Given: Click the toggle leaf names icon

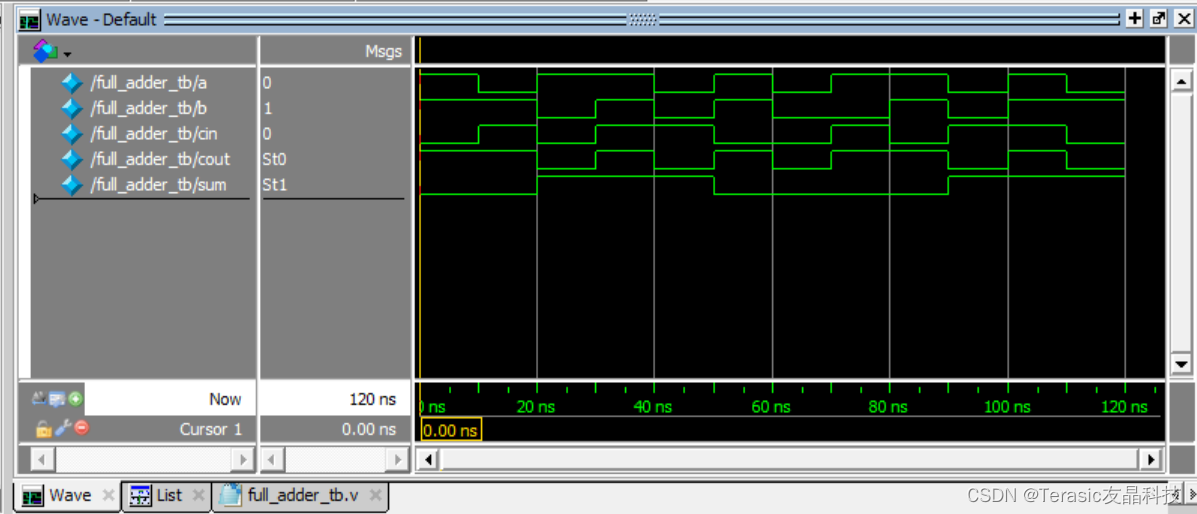Looking at the screenshot, I should [39, 398].
